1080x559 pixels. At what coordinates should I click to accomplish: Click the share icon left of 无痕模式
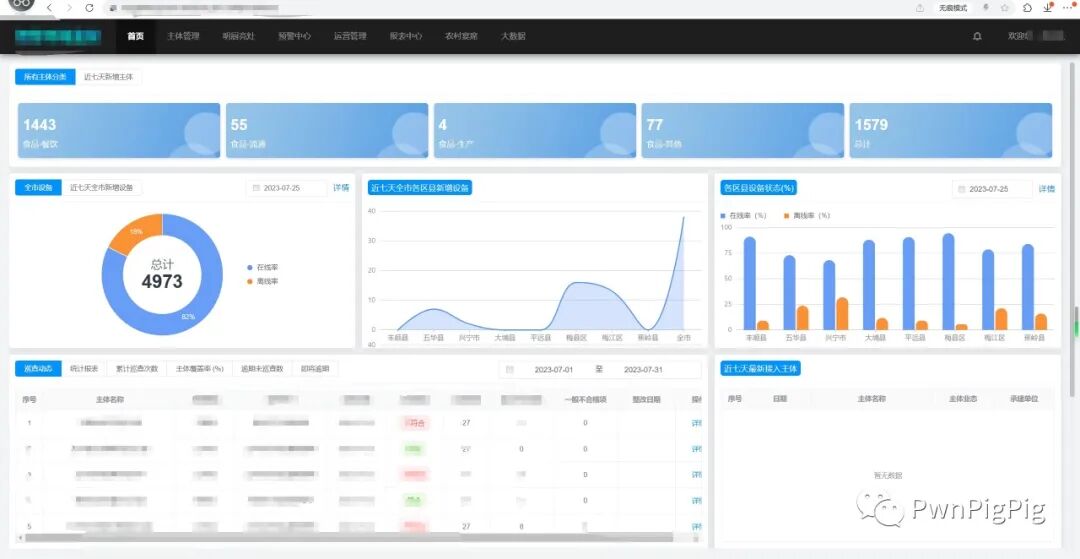click(920, 8)
